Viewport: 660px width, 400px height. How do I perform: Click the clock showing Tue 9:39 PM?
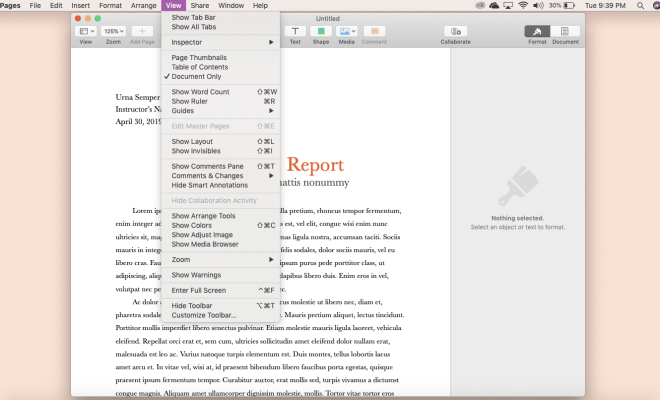605,5
